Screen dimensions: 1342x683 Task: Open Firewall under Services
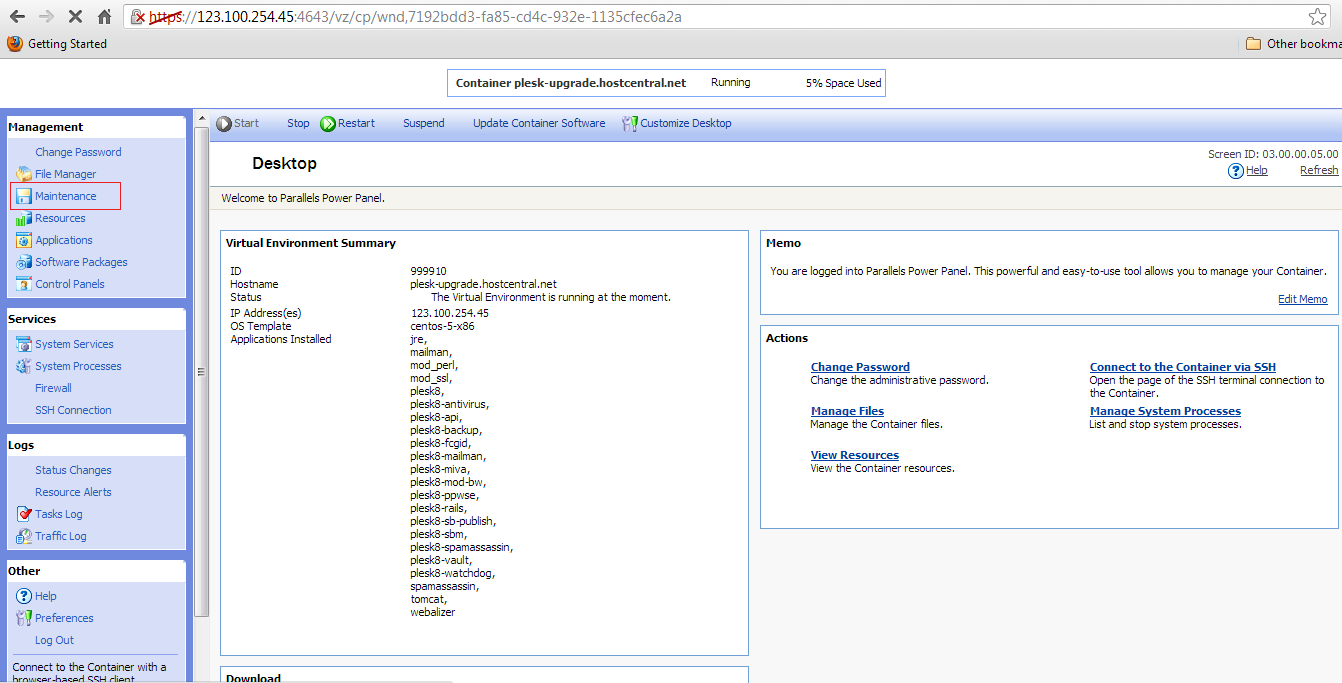[x=53, y=388]
